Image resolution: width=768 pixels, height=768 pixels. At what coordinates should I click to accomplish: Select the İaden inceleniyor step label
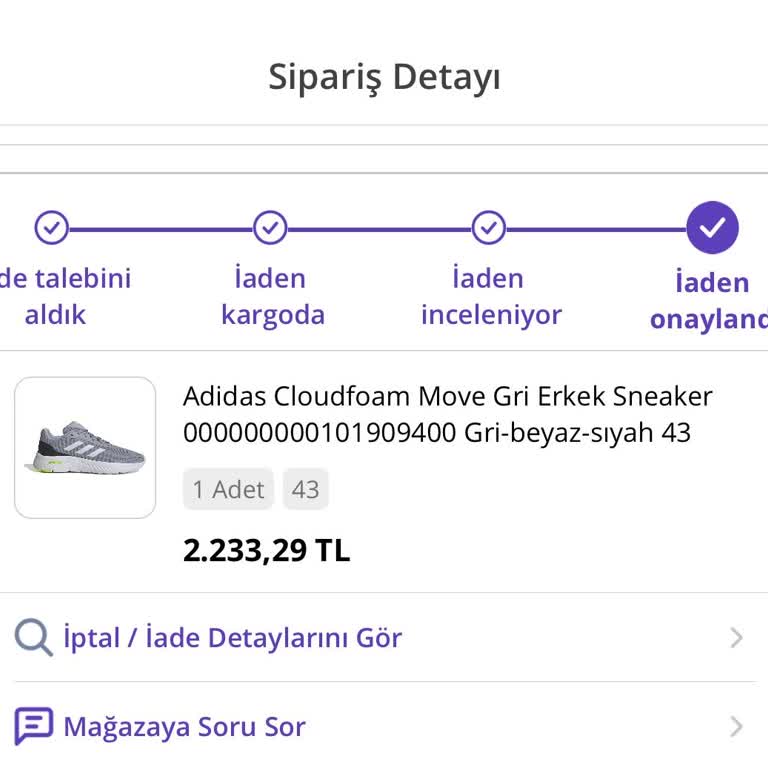pos(490,296)
